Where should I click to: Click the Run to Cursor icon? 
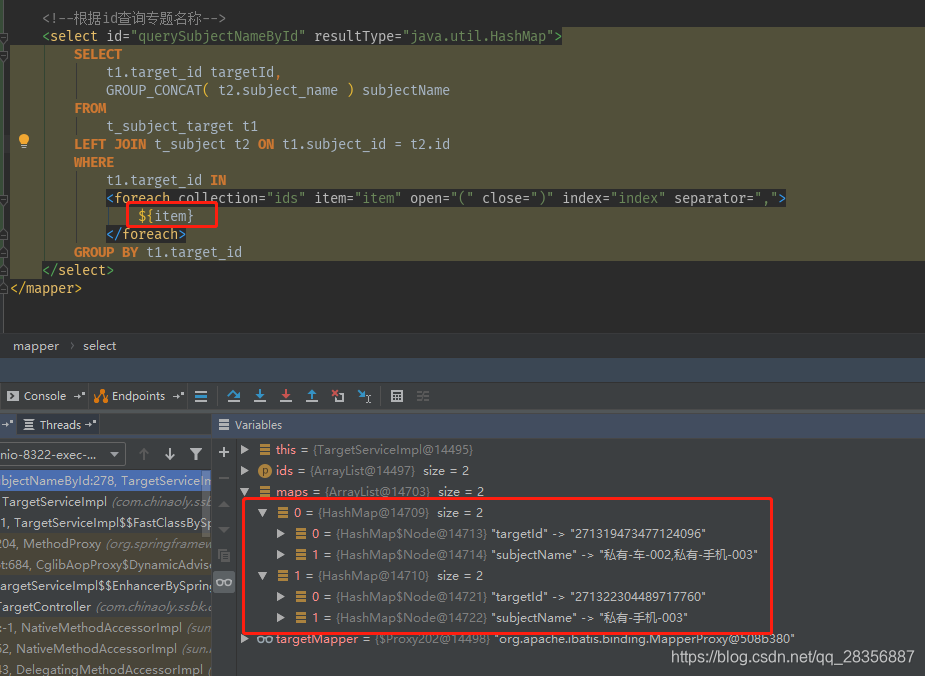click(x=365, y=396)
